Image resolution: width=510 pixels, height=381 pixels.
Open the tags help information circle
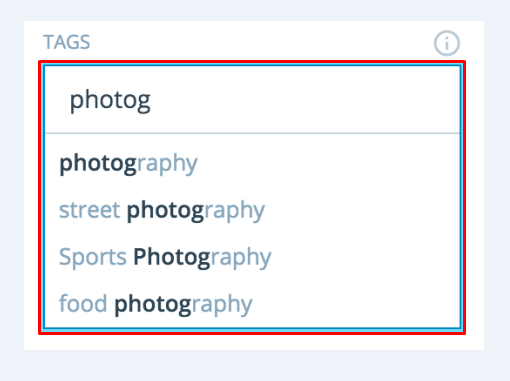(x=447, y=43)
